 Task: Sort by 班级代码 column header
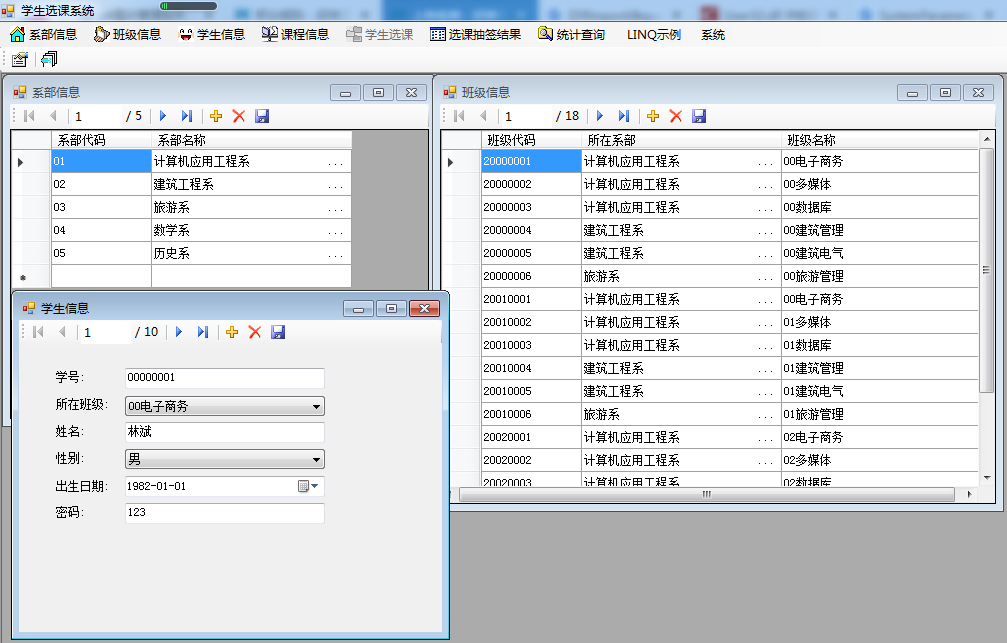click(x=531, y=140)
